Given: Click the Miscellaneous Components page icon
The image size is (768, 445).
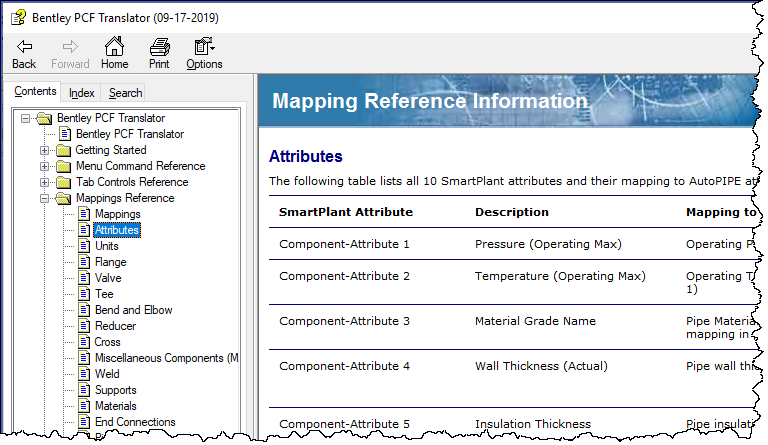Looking at the screenshot, I should pyautogui.click(x=84, y=358).
